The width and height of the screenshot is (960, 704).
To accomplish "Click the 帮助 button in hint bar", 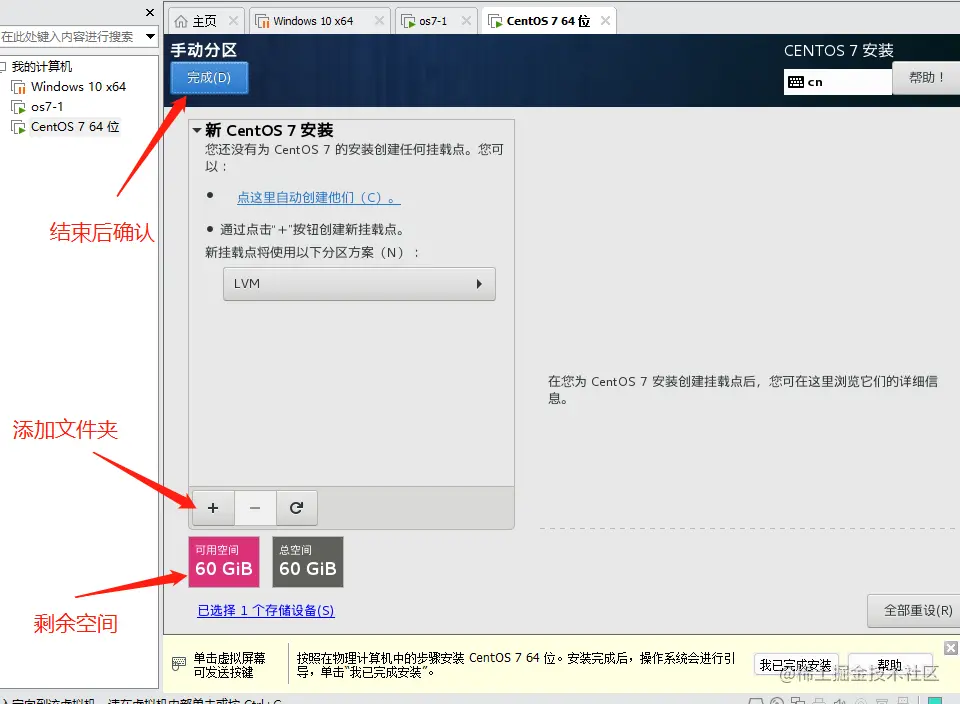I will click(x=890, y=665).
